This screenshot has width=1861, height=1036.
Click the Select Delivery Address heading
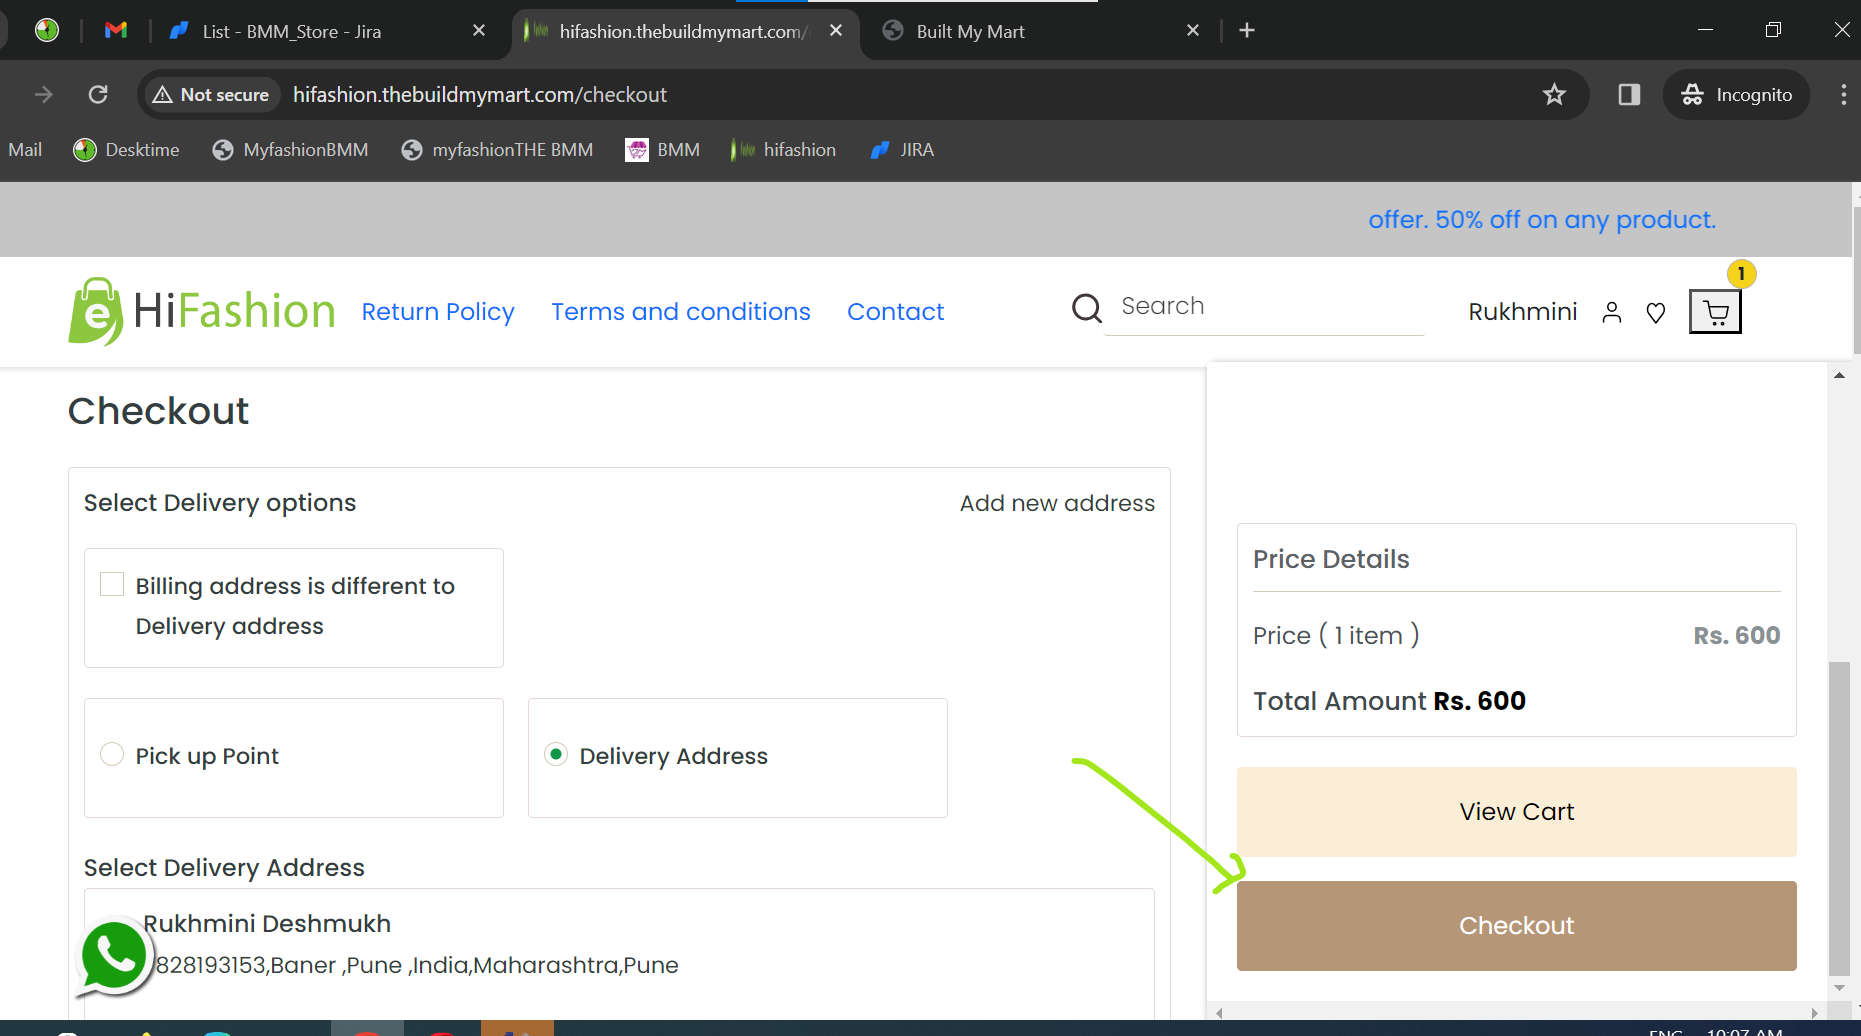pos(224,868)
